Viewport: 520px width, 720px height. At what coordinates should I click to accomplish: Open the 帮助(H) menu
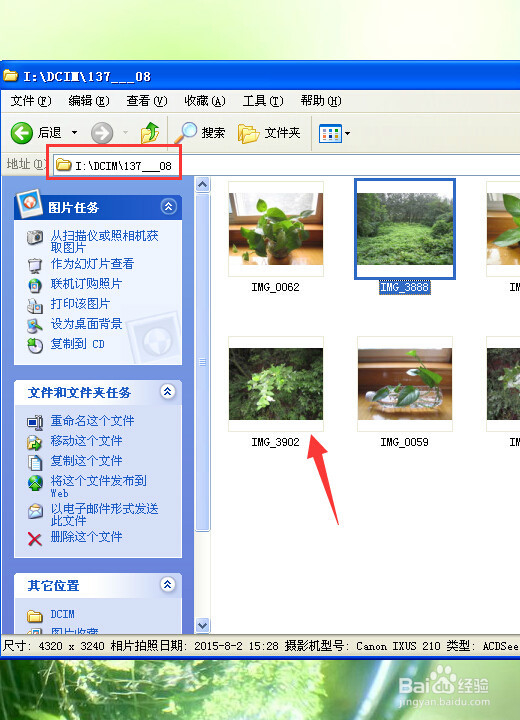(x=321, y=101)
